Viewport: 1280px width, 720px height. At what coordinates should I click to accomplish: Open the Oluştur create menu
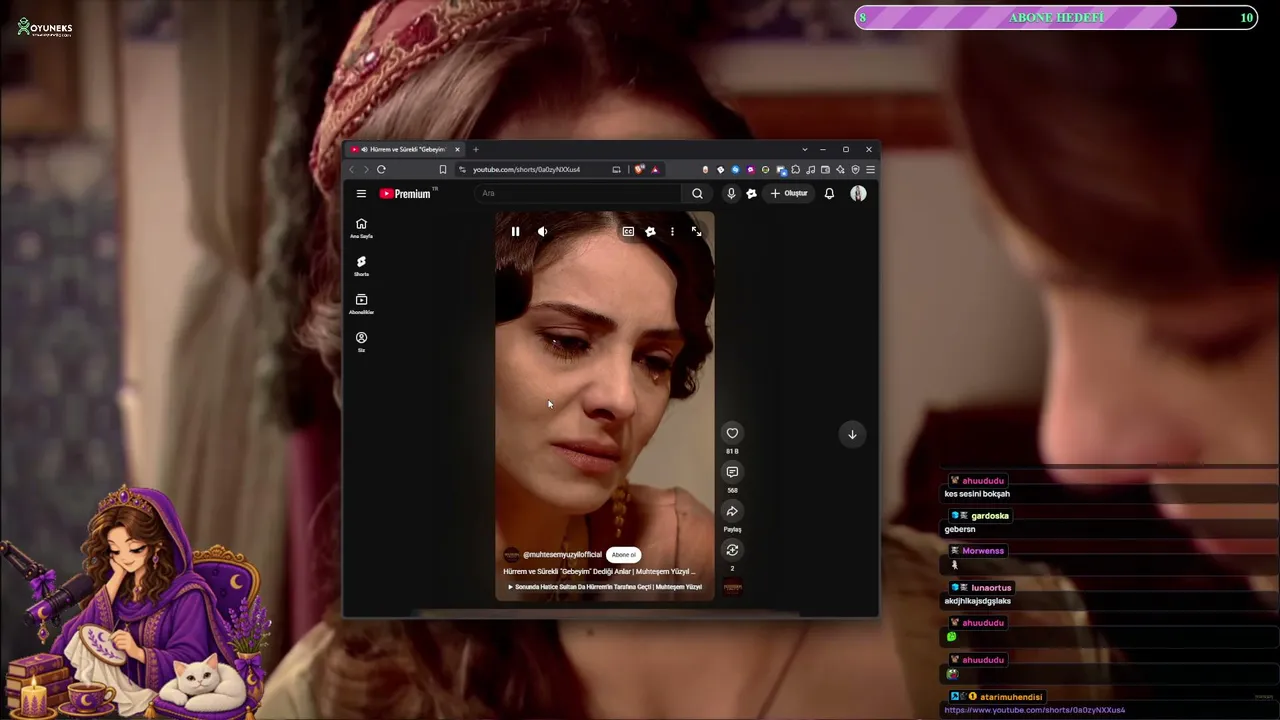(789, 194)
